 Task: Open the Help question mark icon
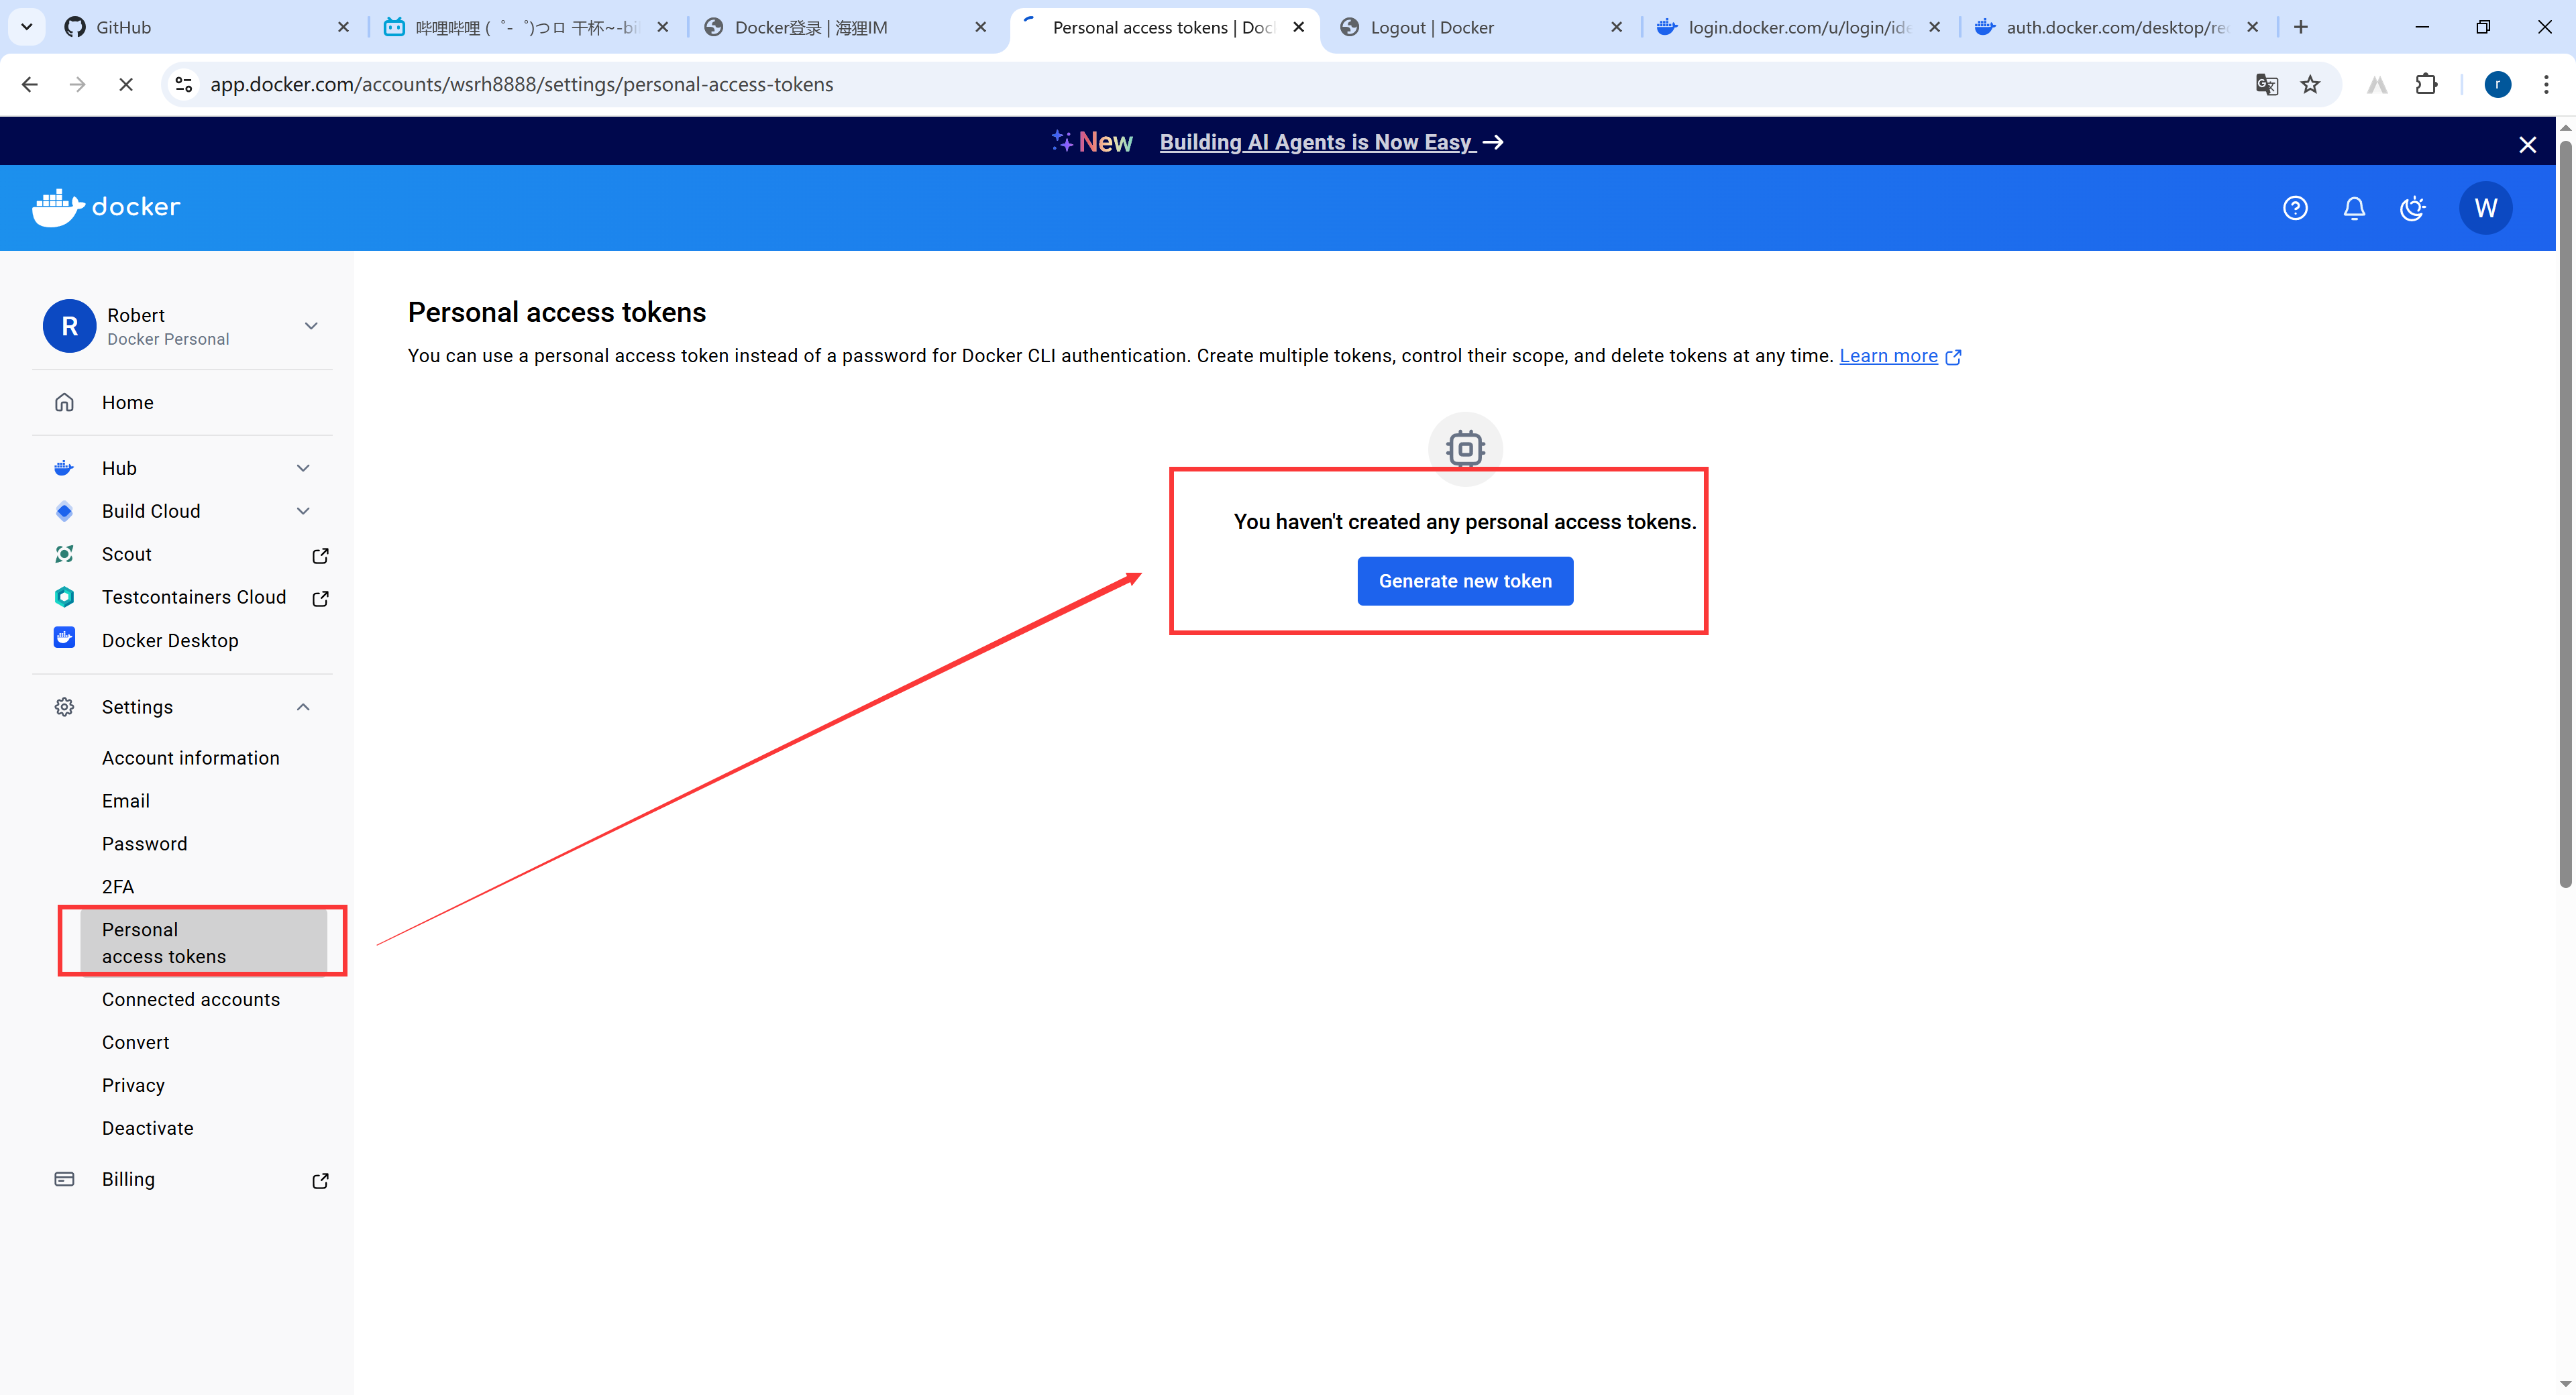(2295, 208)
